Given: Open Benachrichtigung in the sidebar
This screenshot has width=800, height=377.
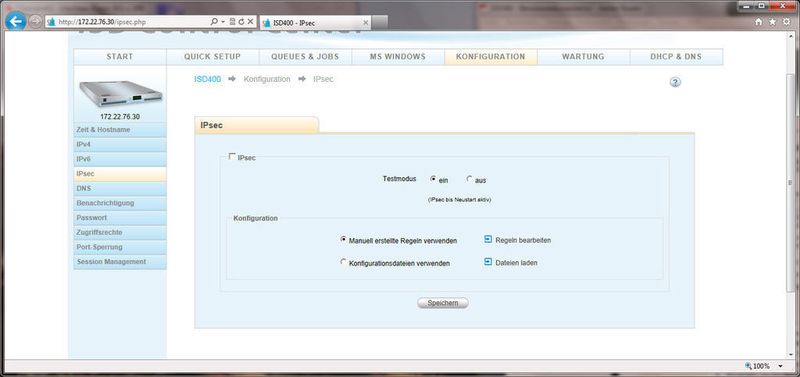Looking at the screenshot, I should [120, 203].
